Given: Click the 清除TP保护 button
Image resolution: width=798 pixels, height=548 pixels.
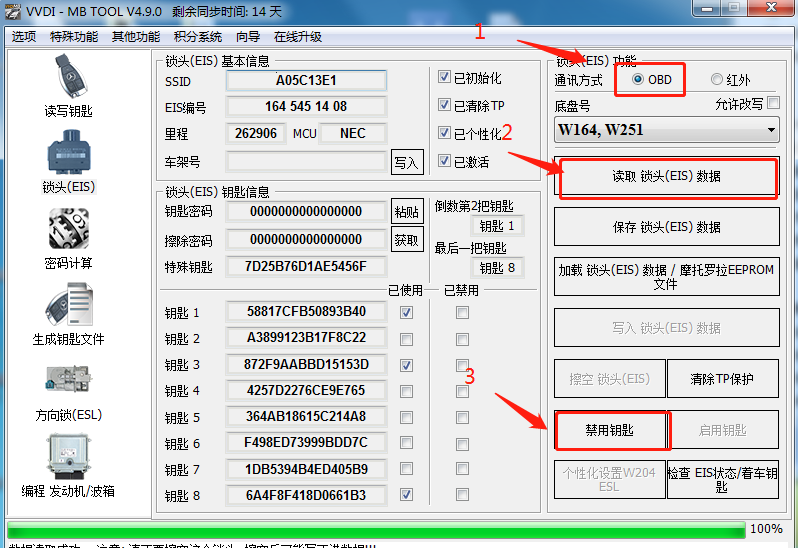Looking at the screenshot, I should tap(722, 379).
